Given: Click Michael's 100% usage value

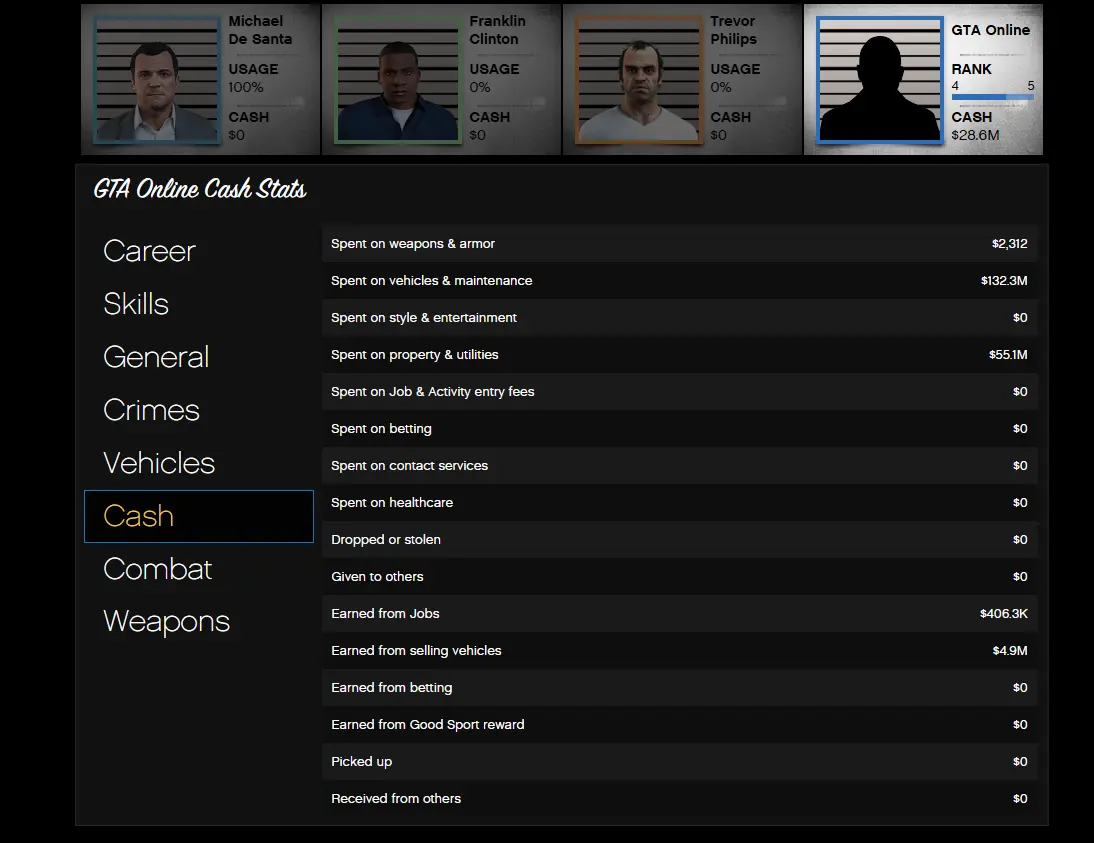Looking at the screenshot, I should pos(246,87).
